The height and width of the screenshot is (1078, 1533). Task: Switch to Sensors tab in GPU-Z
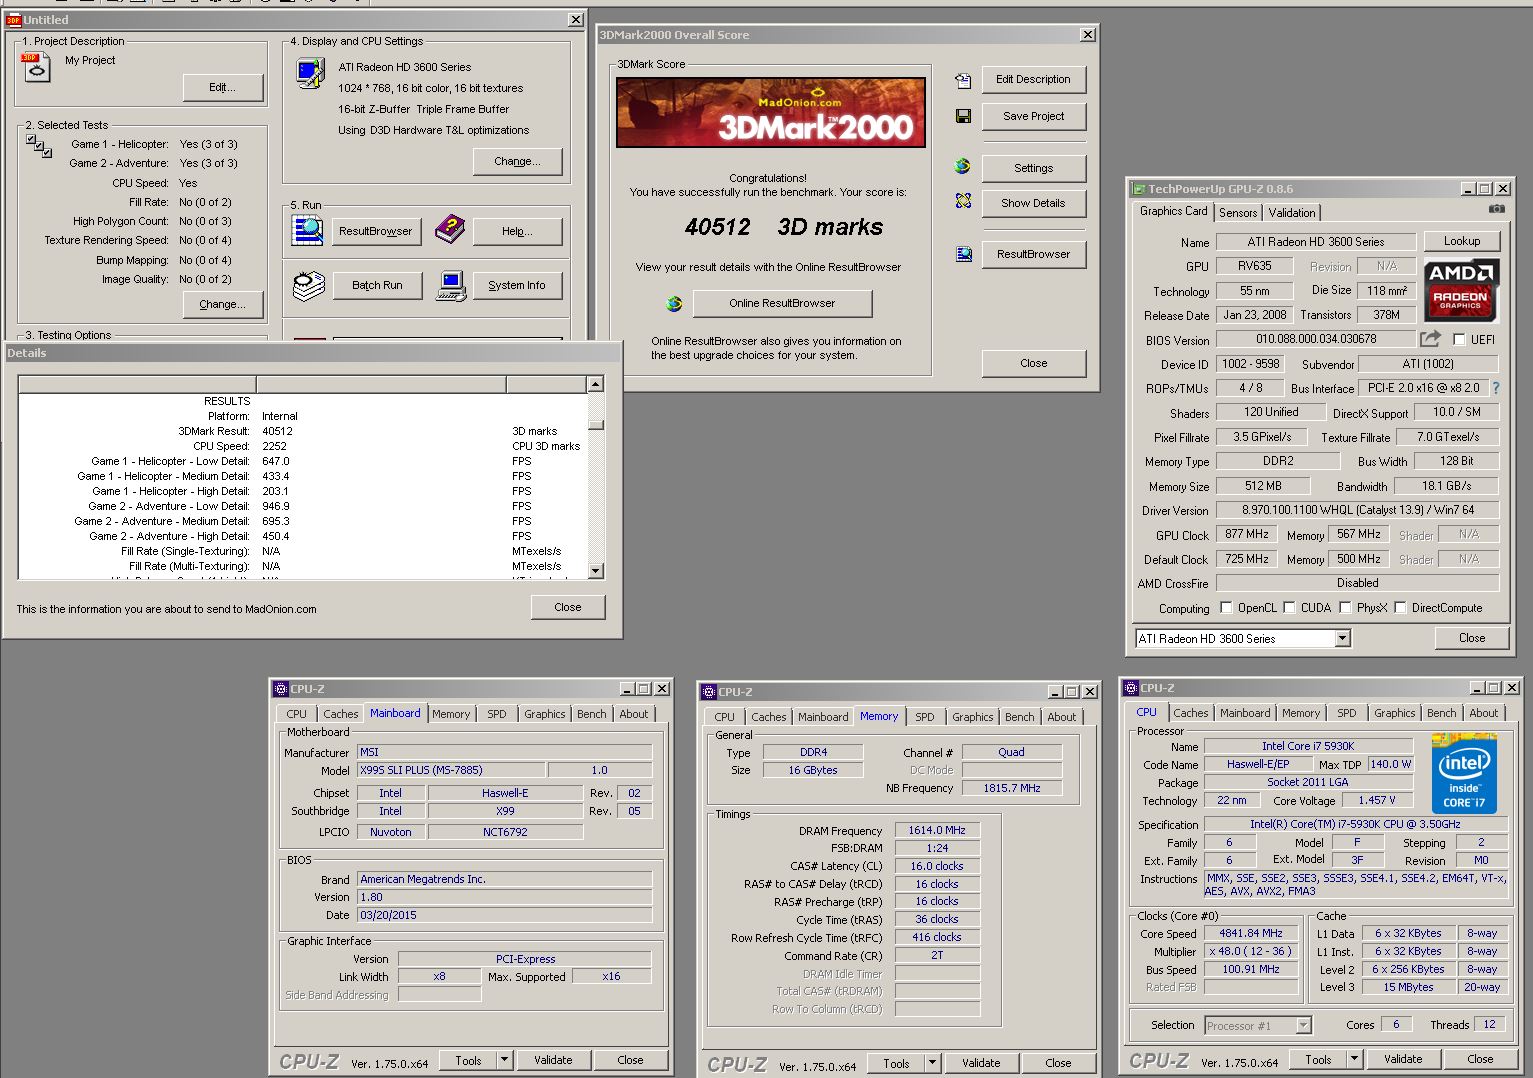click(x=1238, y=213)
